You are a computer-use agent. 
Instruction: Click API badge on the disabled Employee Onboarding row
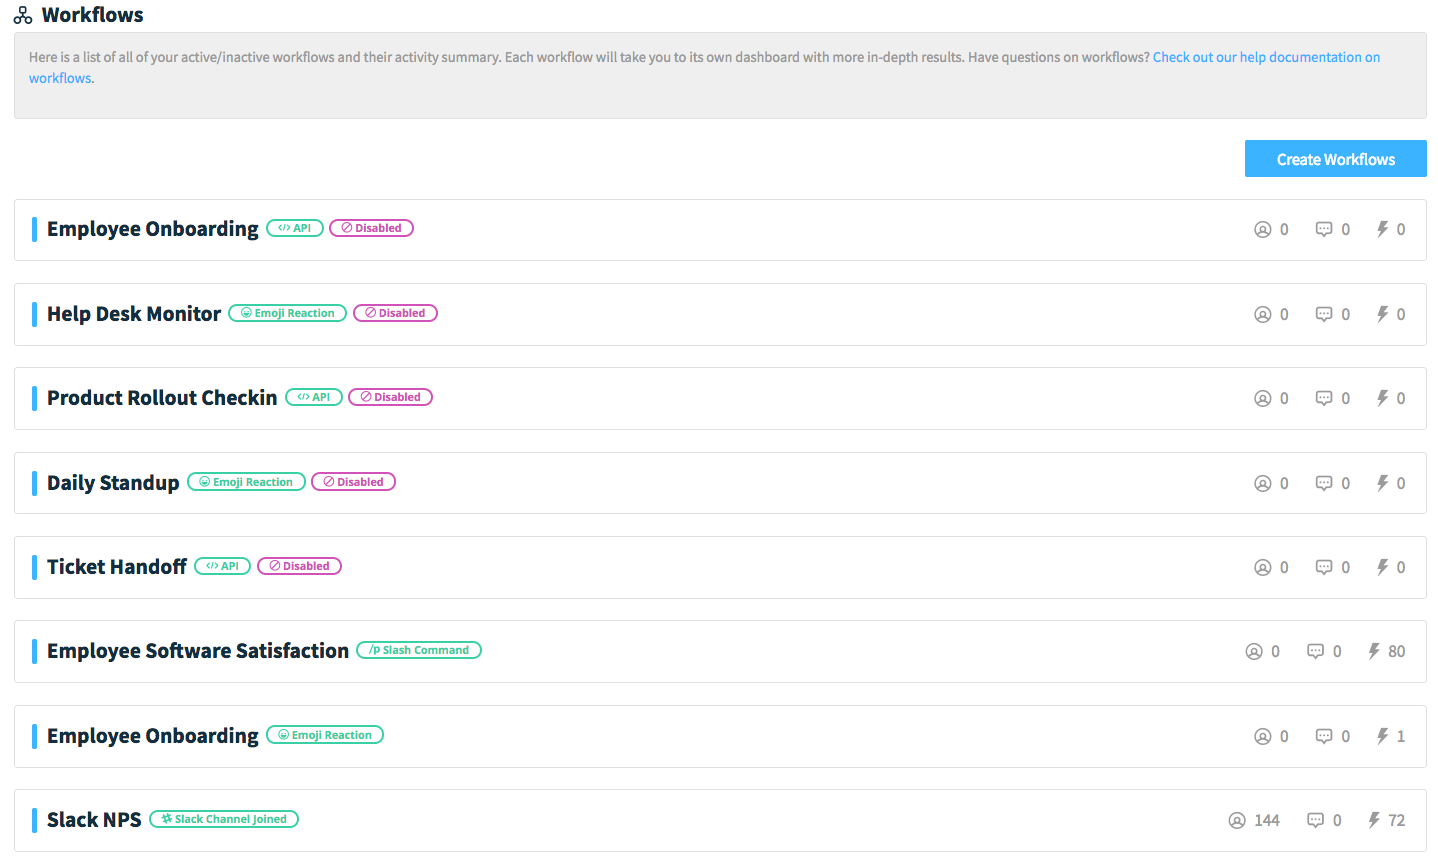point(295,228)
